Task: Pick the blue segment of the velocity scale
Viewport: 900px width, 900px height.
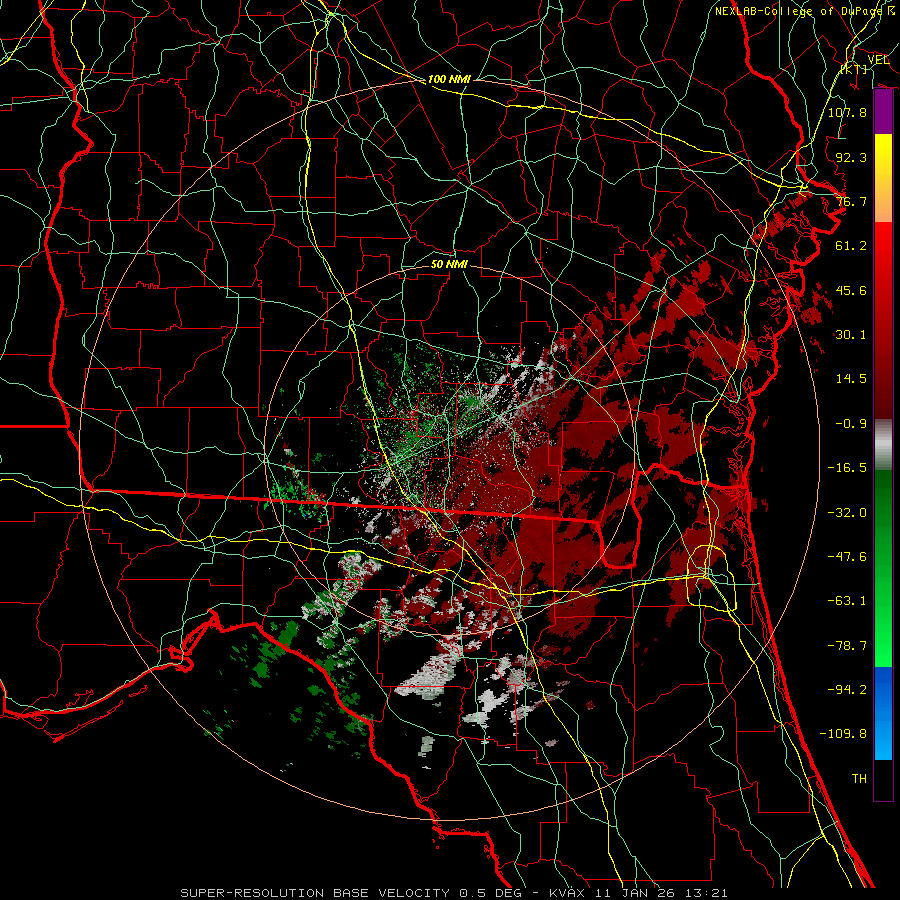Action: click(883, 713)
